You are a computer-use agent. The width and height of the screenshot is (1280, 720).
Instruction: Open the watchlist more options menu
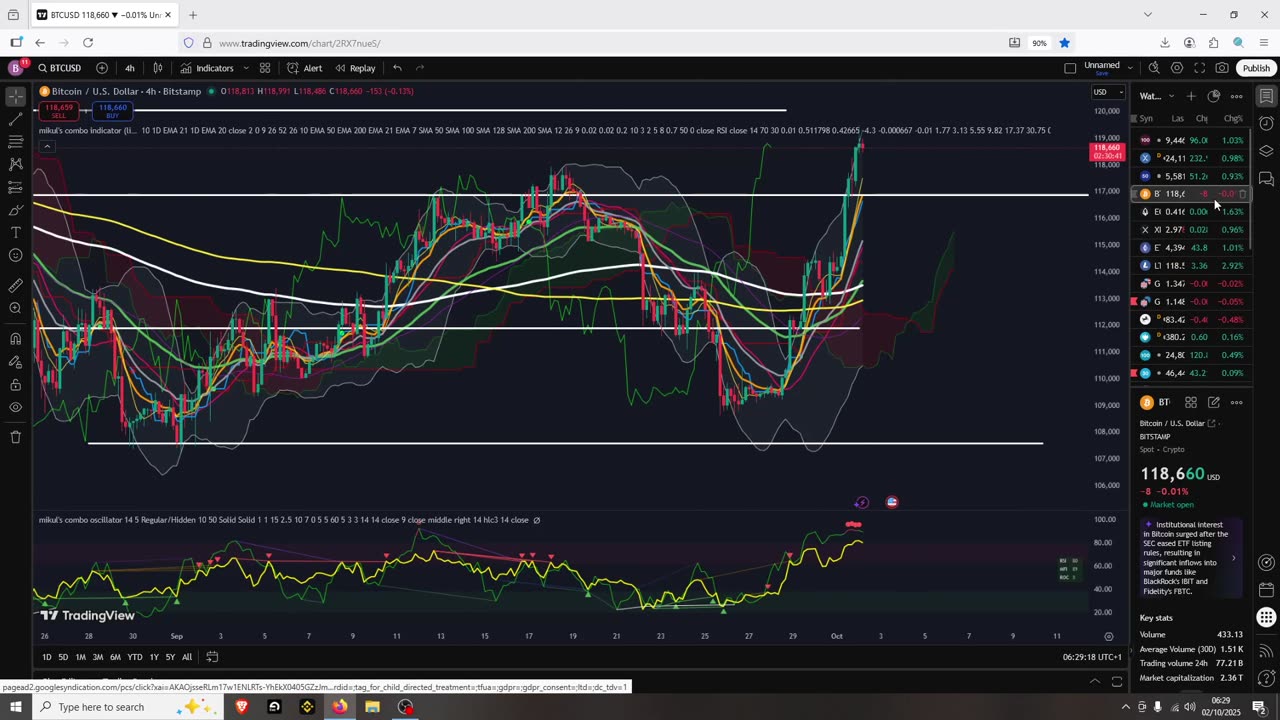[x=1237, y=96]
